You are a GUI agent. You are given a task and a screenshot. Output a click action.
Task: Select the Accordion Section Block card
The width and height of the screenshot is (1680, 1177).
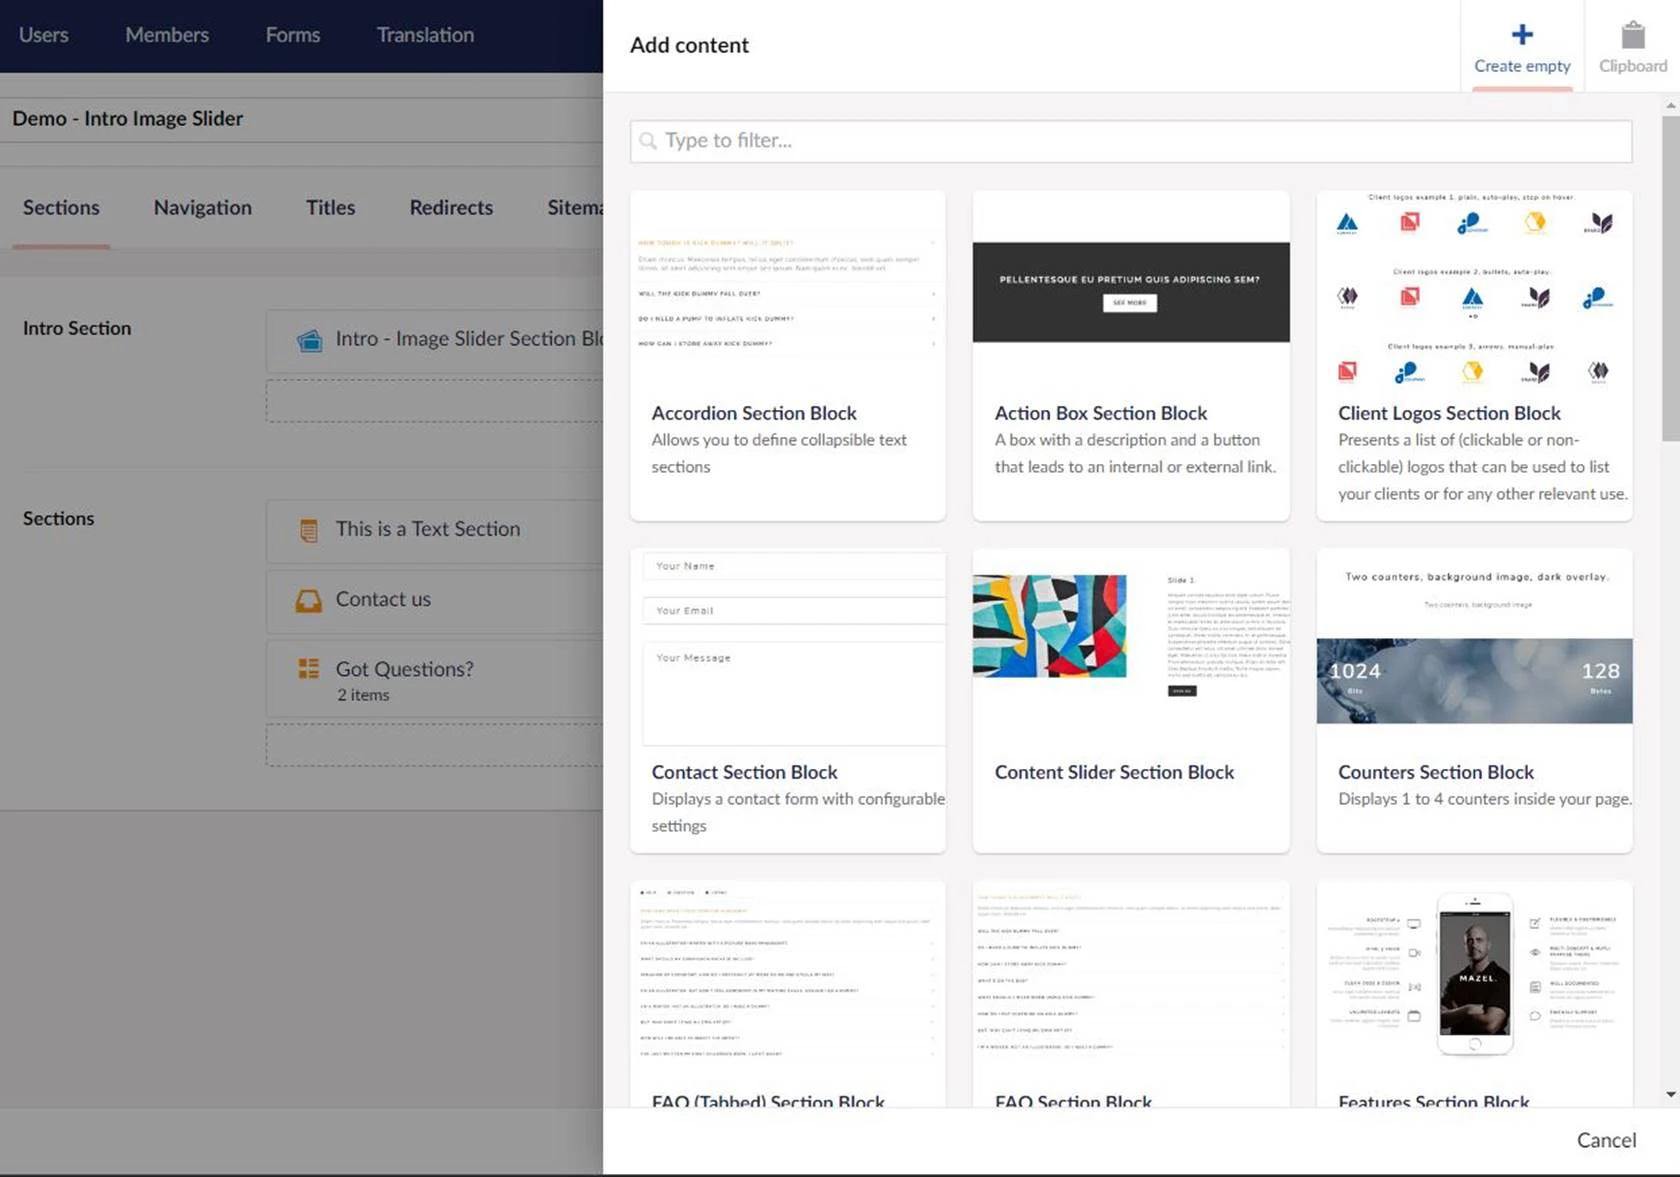click(787, 355)
